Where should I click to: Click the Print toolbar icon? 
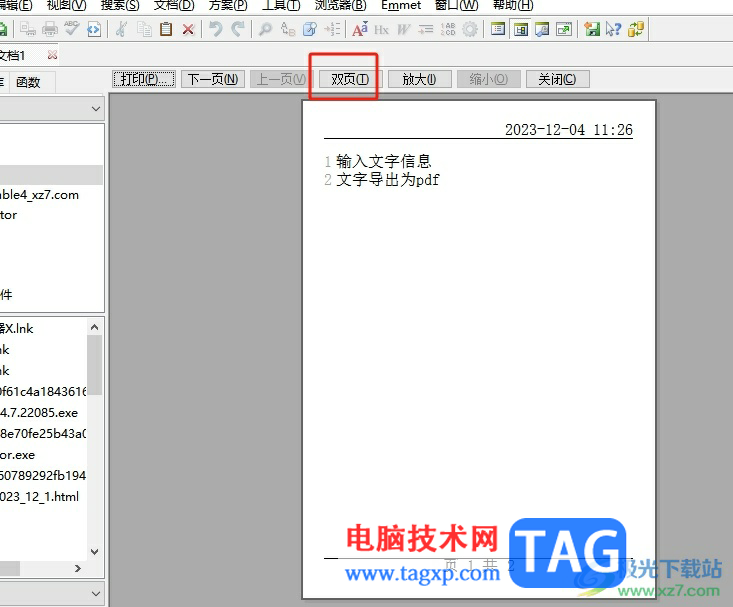[50, 29]
